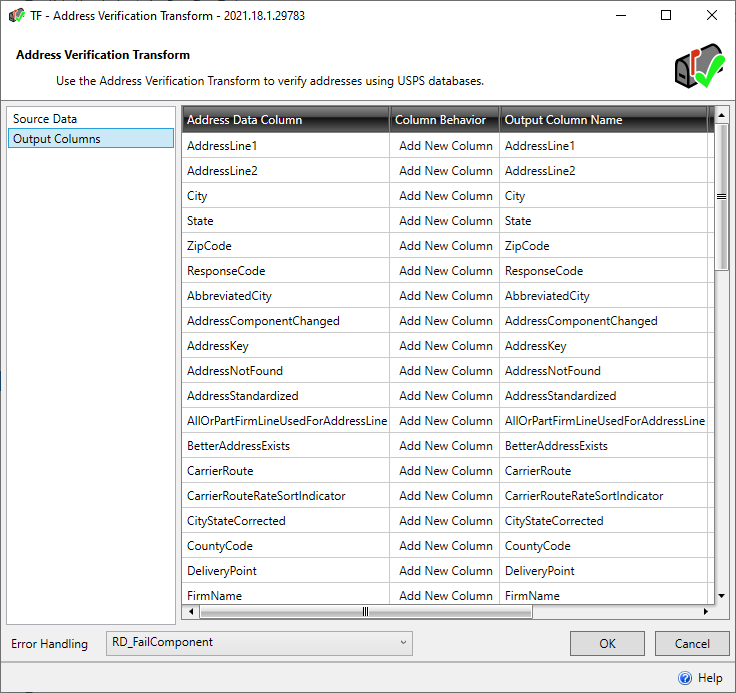Edit the AddressStandardized output column name
The width and height of the screenshot is (736, 693).
click(604, 395)
